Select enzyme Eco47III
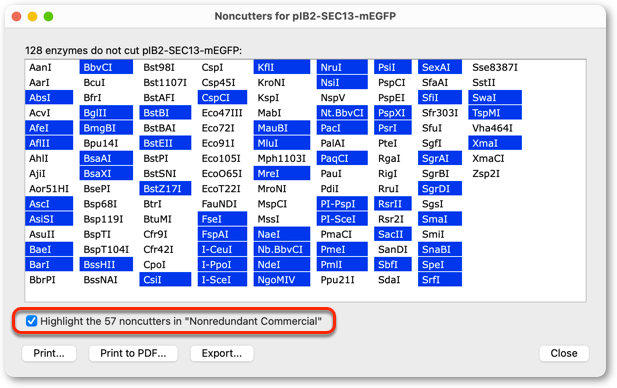 tap(222, 113)
